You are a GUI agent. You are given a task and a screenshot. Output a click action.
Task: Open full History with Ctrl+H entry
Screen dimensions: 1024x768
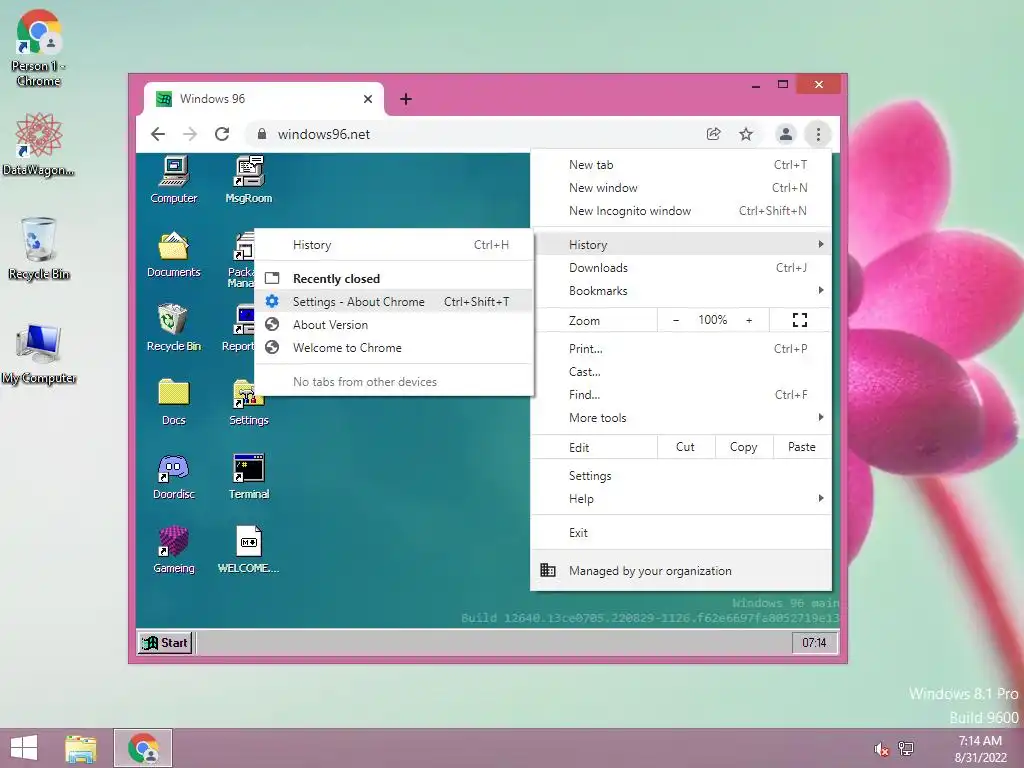pos(394,245)
